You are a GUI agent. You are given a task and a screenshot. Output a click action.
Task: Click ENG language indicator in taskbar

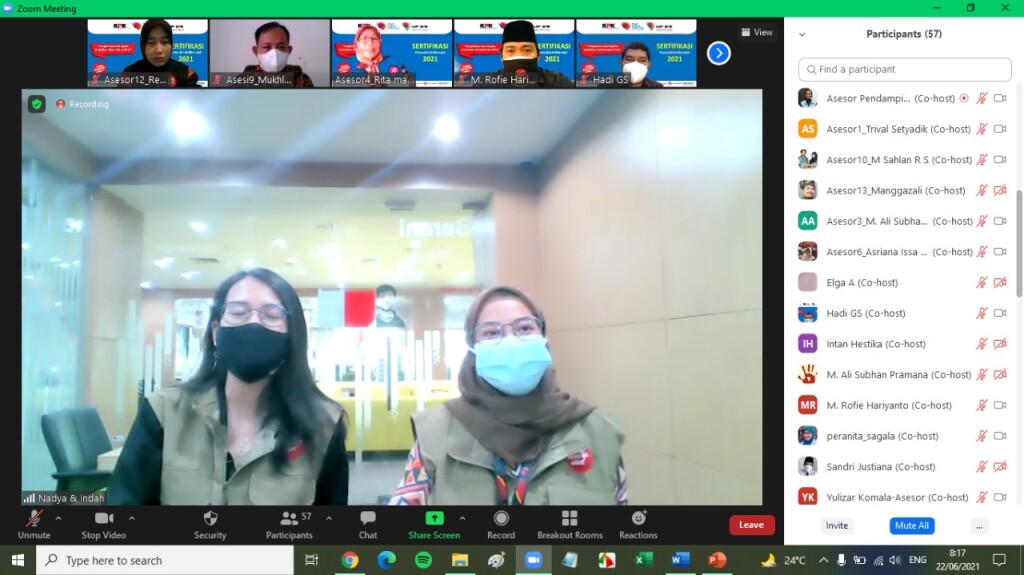coord(918,560)
